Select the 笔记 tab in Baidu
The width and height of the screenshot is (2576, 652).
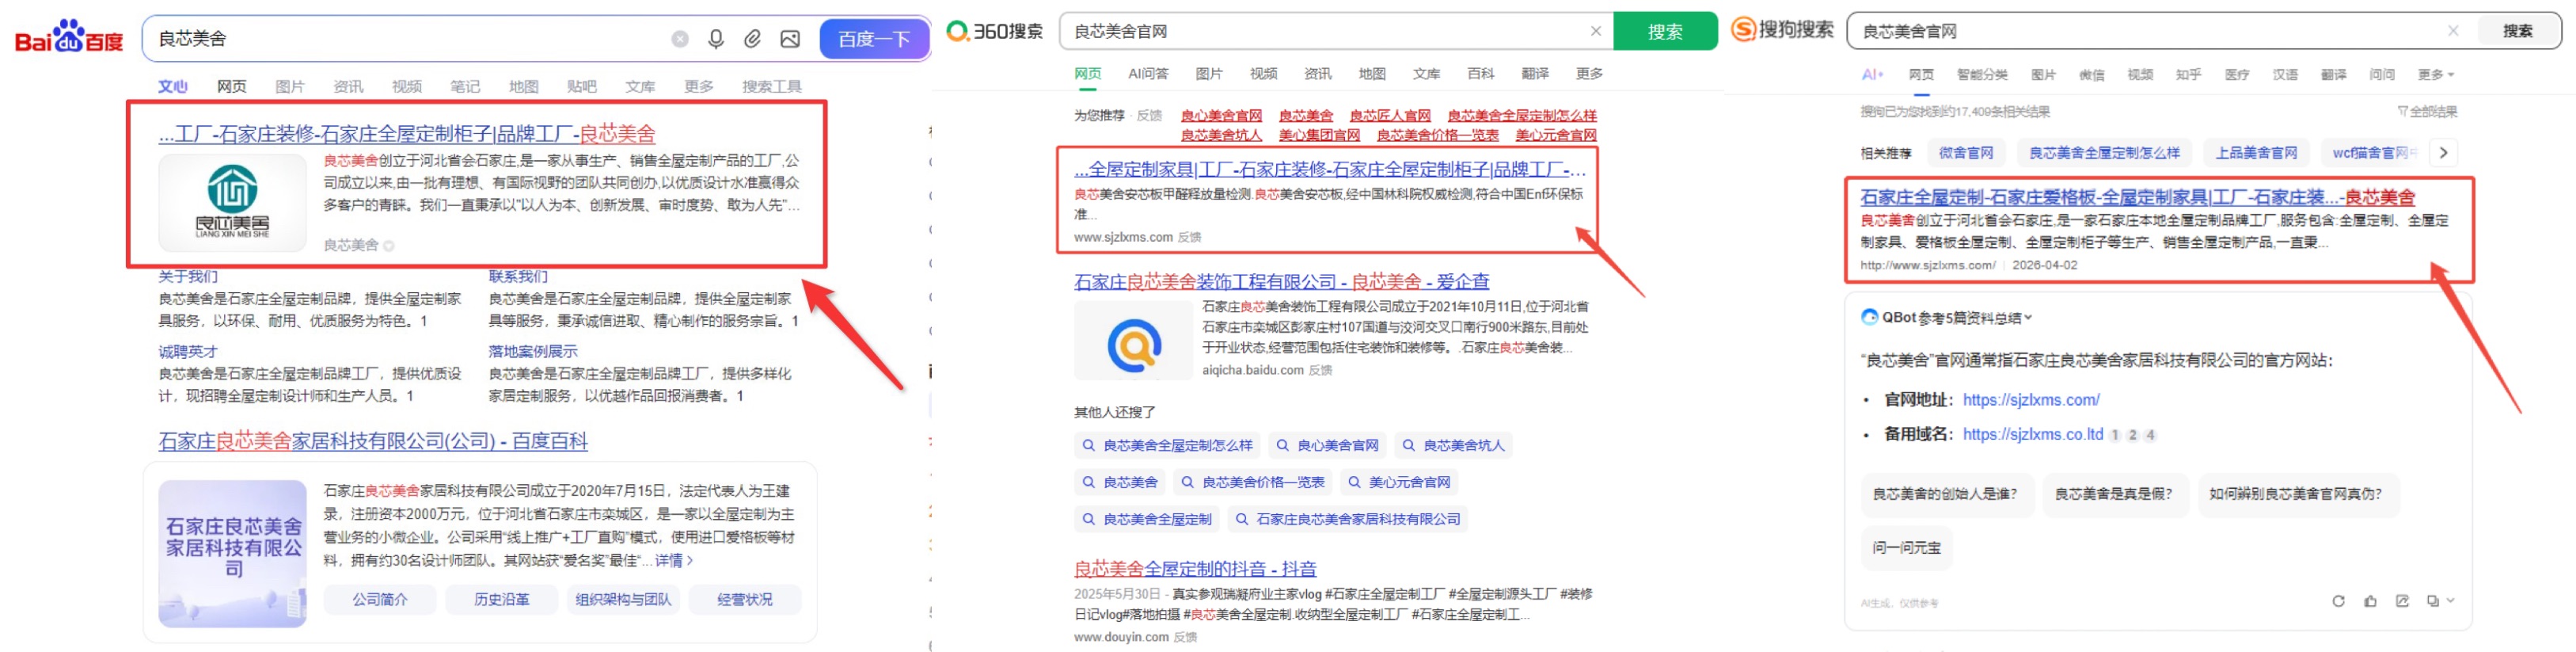[x=465, y=86]
